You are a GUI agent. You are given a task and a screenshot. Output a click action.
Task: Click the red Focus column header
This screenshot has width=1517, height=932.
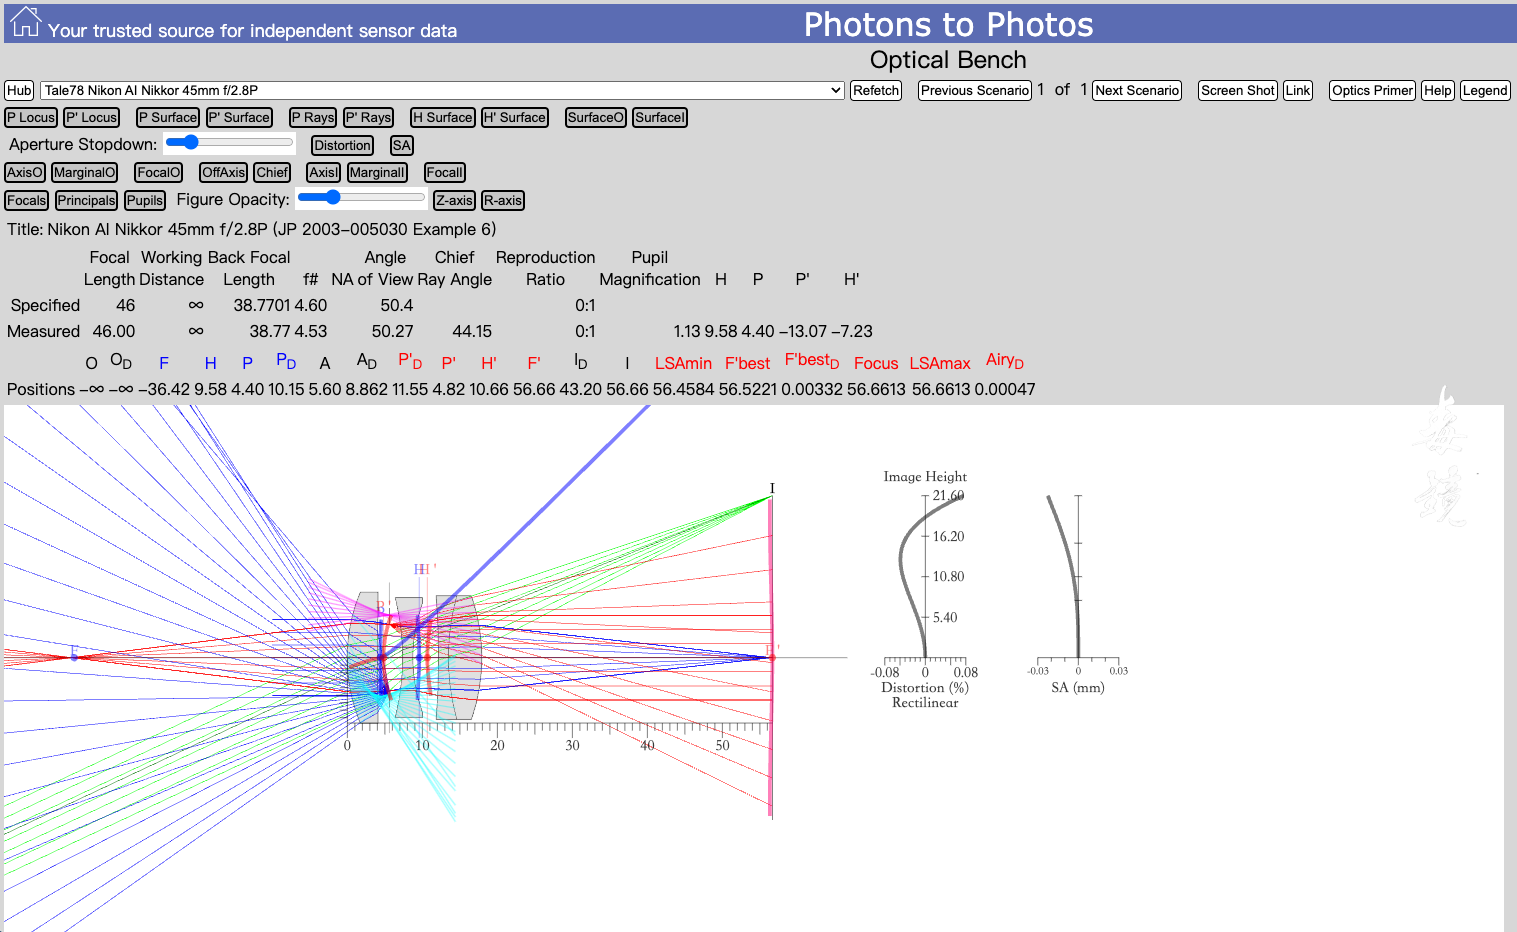coord(876,363)
